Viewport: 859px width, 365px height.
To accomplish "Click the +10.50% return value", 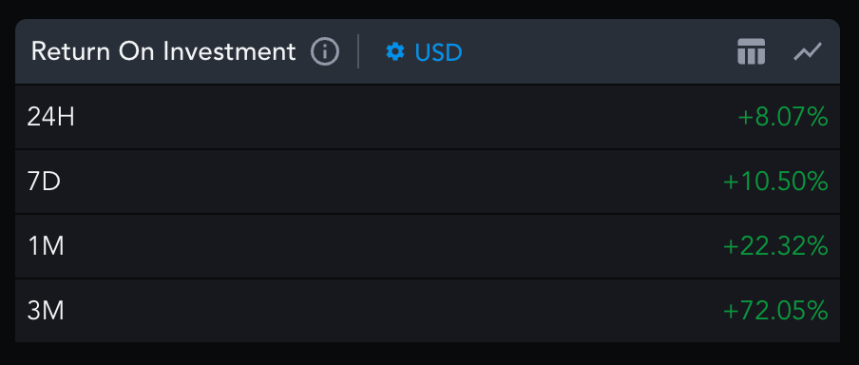I will coord(775,181).
